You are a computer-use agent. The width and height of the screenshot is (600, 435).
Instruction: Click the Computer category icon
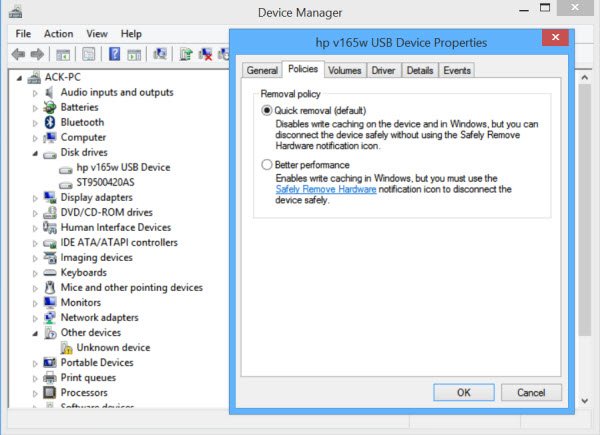(x=50, y=137)
